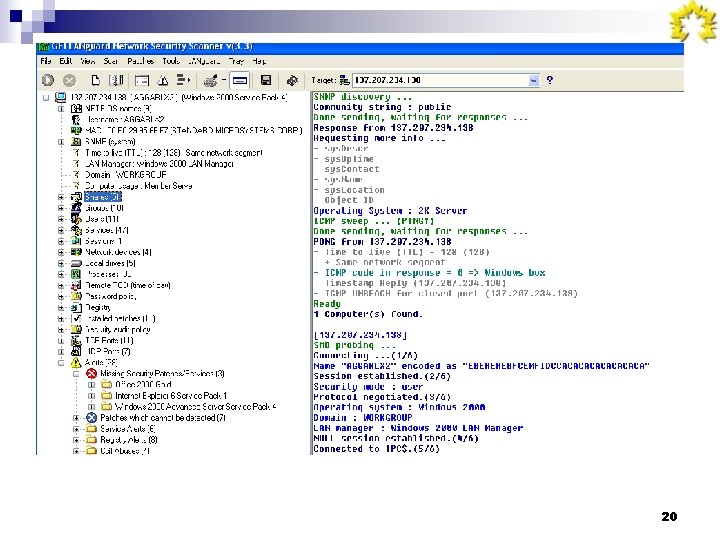Open the Tools menu
This screenshot has height=540, width=720.
[171, 61]
